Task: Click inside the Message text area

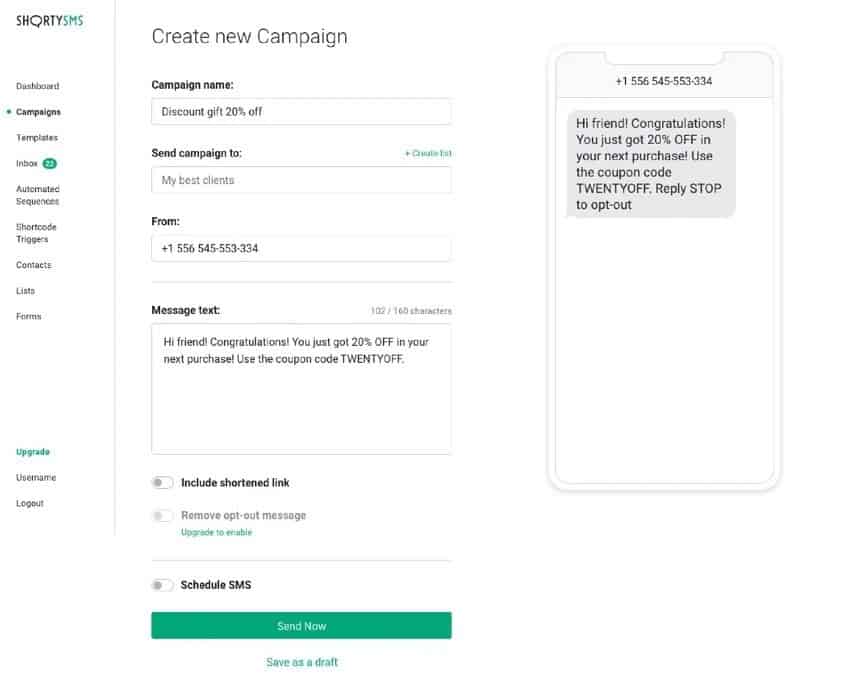Action: [301, 389]
